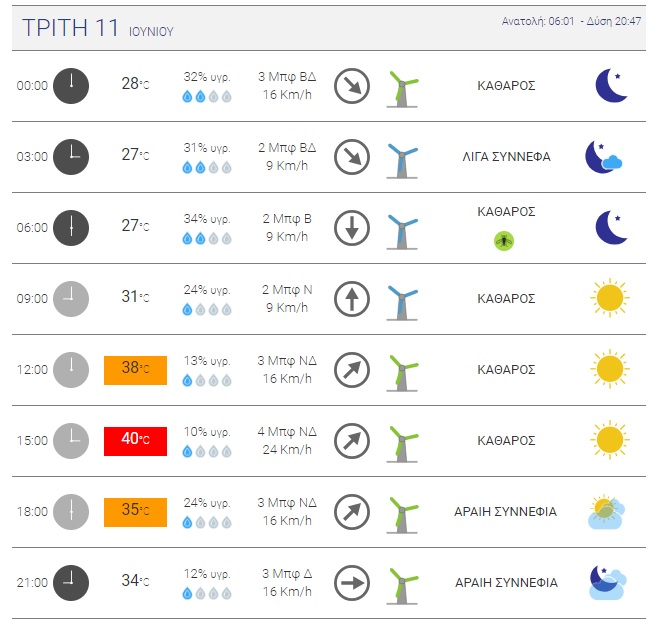
Task: Click the partly cloudy sun icon at 18:00
Action: (x=606, y=511)
